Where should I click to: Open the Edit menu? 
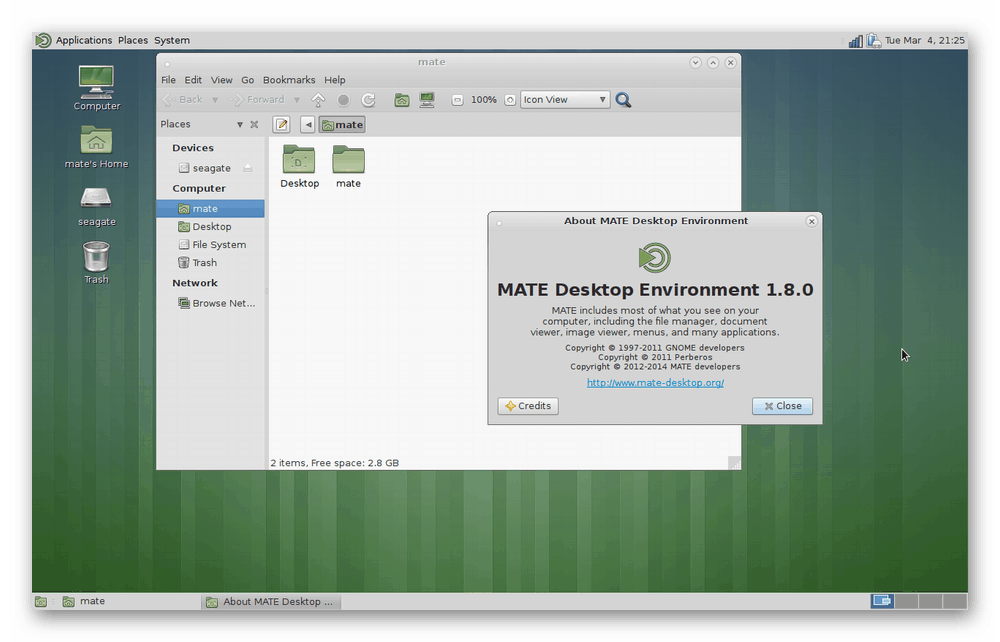click(193, 80)
